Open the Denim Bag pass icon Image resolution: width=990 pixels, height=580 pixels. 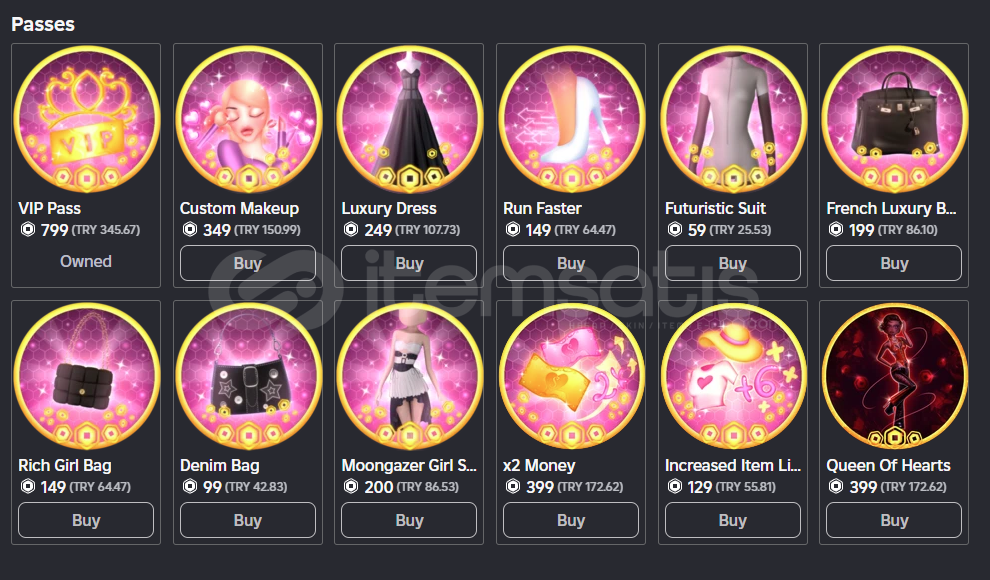point(248,376)
